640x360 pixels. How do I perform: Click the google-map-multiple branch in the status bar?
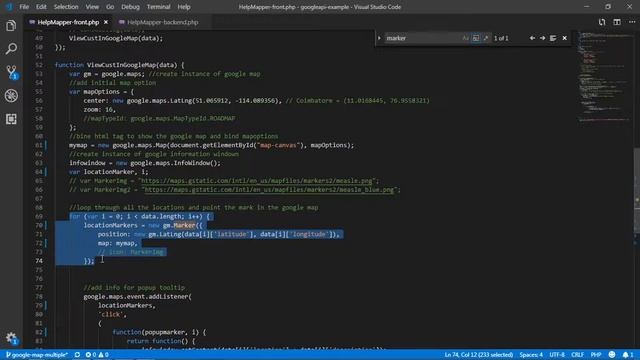[x=37, y=355]
